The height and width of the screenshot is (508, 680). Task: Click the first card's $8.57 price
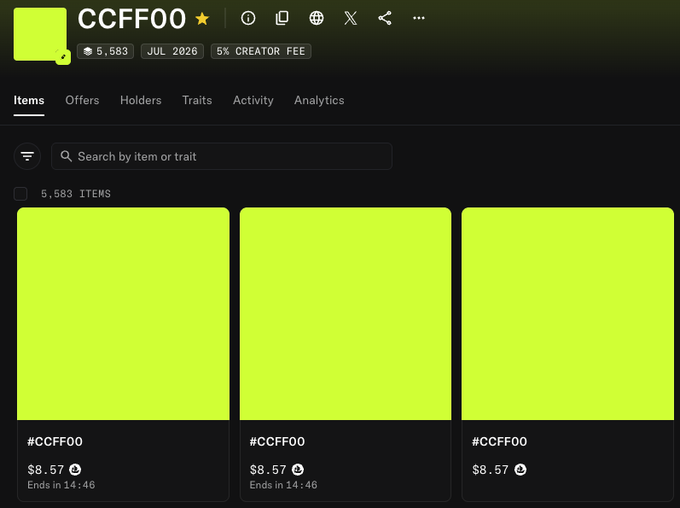[46, 470]
